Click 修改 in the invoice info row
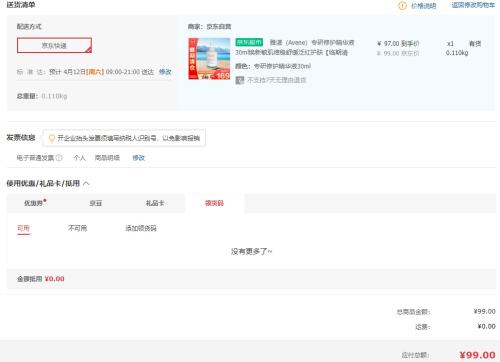Screen dimensions: 500x362 point(139,158)
